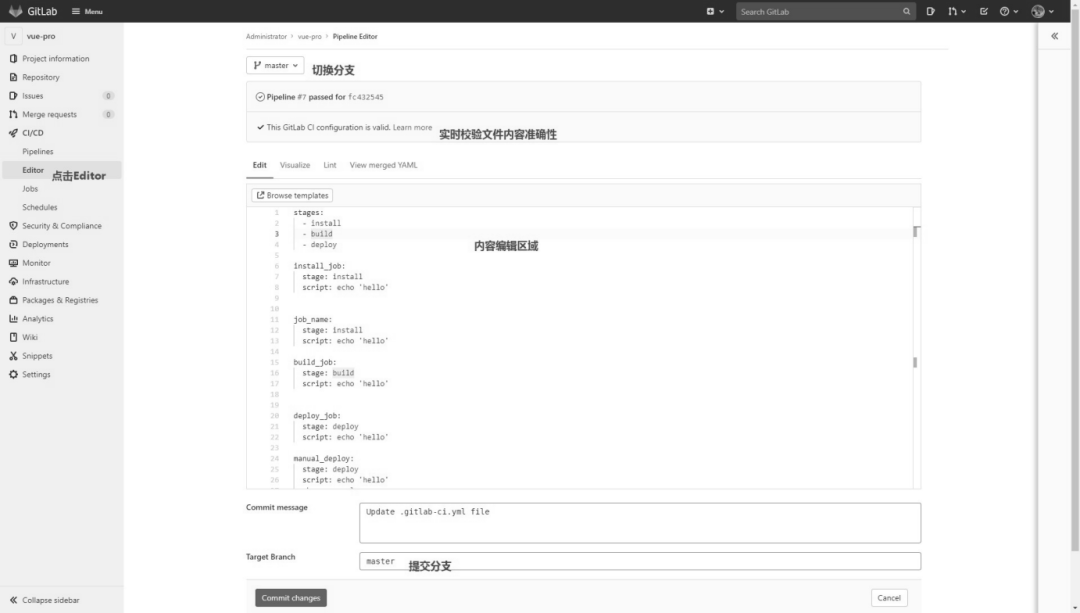Image resolution: width=1080 pixels, height=613 pixels.
Task: Click the GitLab logo in header
Action: 32,11
